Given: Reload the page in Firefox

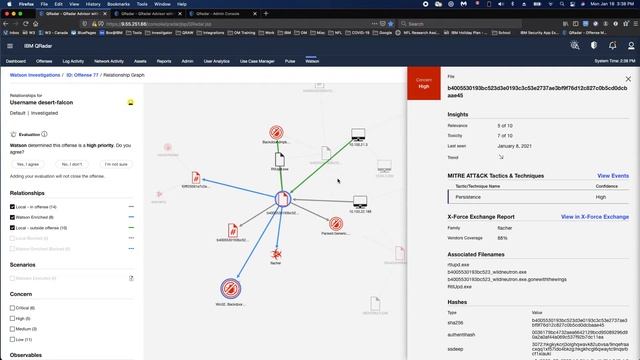Looking at the screenshot, I should [26, 24].
